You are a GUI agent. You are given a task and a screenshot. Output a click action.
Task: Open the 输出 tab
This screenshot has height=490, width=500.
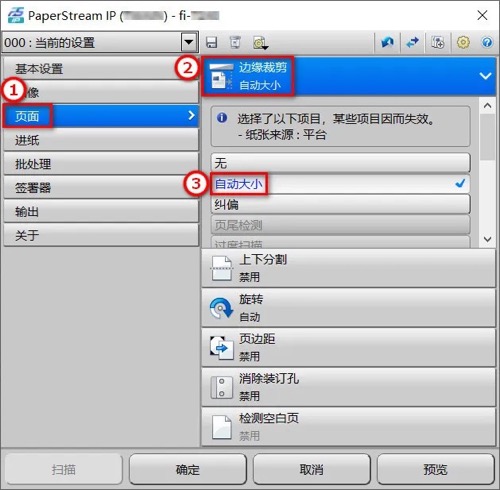(x=101, y=211)
